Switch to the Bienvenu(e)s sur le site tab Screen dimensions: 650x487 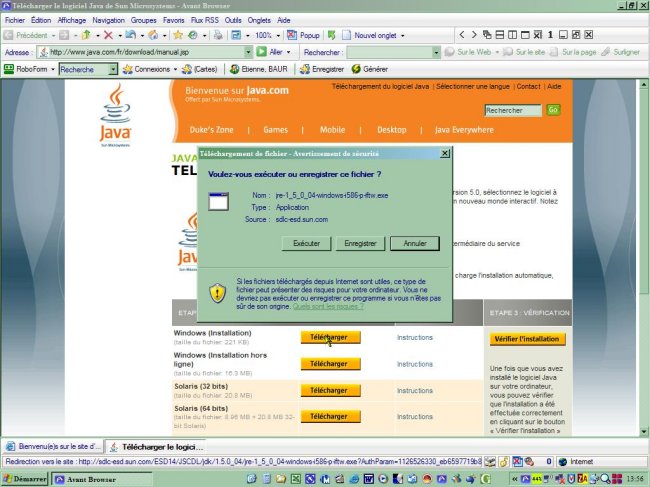click(x=53, y=446)
